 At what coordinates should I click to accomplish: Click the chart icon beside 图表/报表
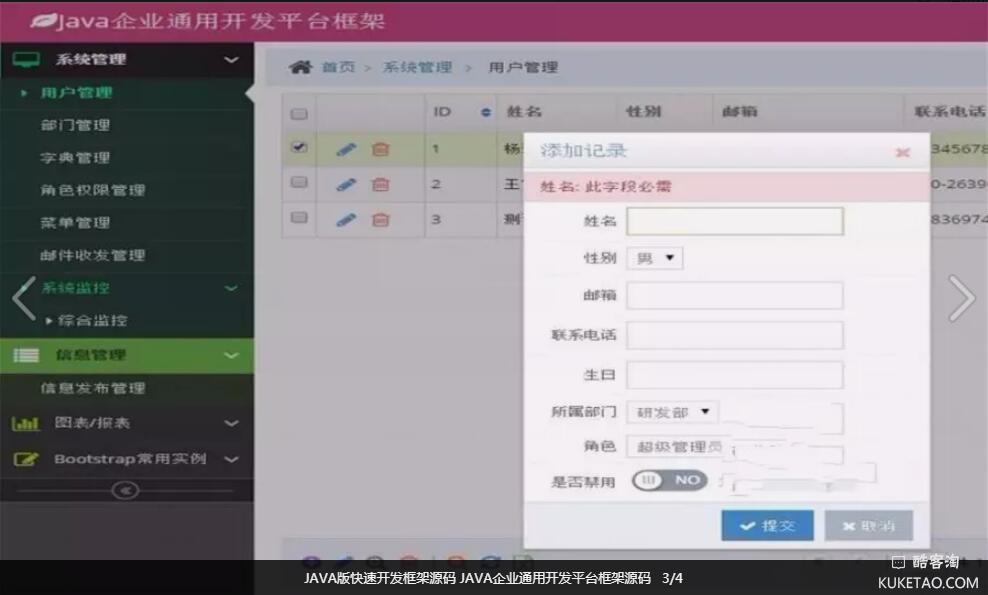point(25,423)
